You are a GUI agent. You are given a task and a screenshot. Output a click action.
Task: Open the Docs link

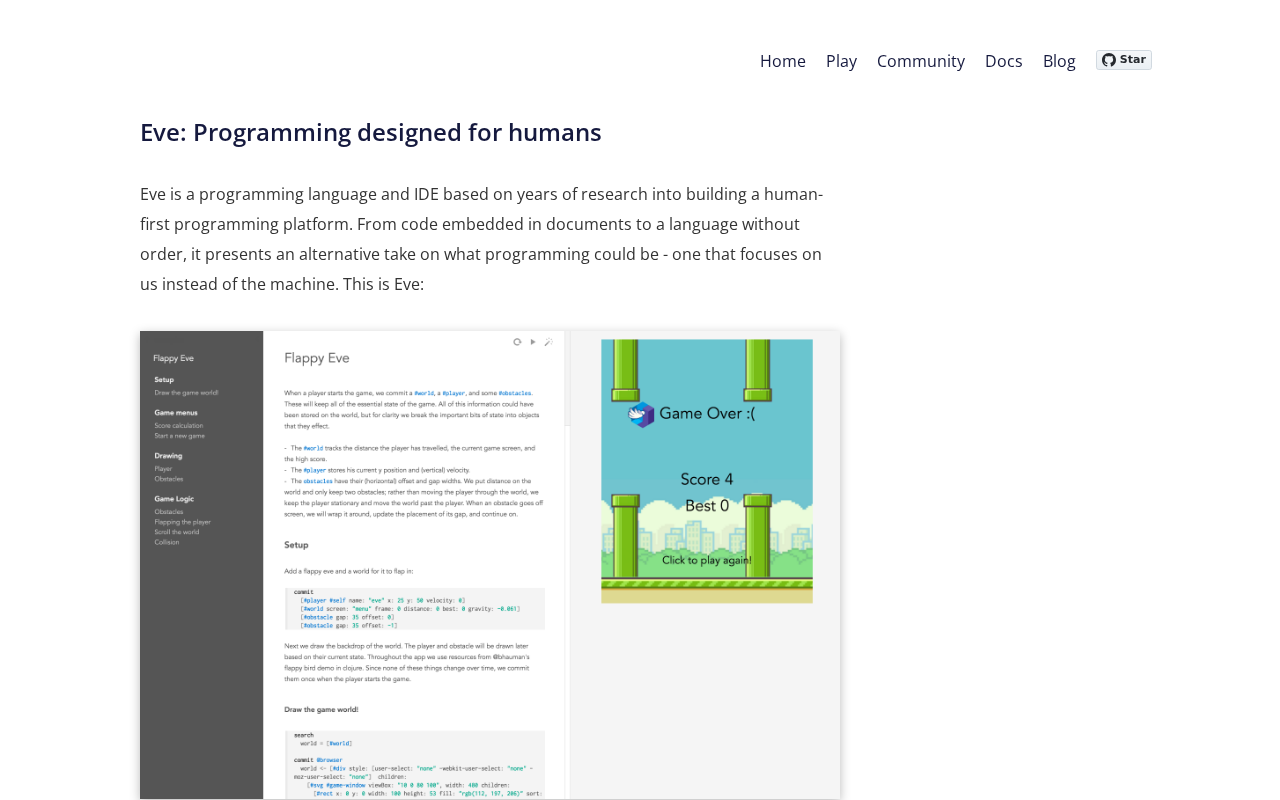coord(1004,61)
